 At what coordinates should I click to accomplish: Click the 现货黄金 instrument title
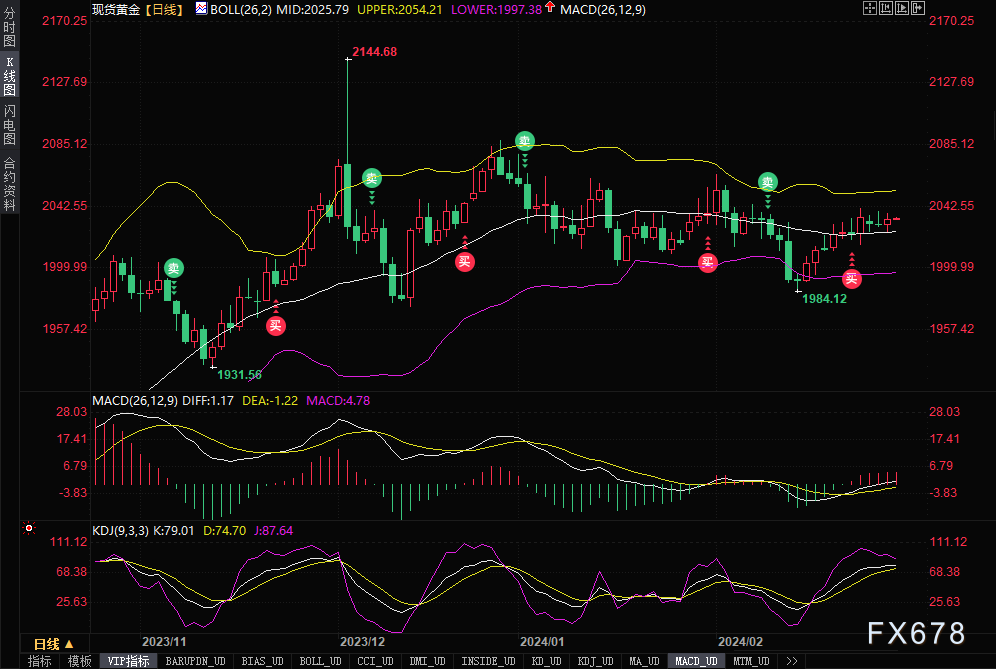116,9
